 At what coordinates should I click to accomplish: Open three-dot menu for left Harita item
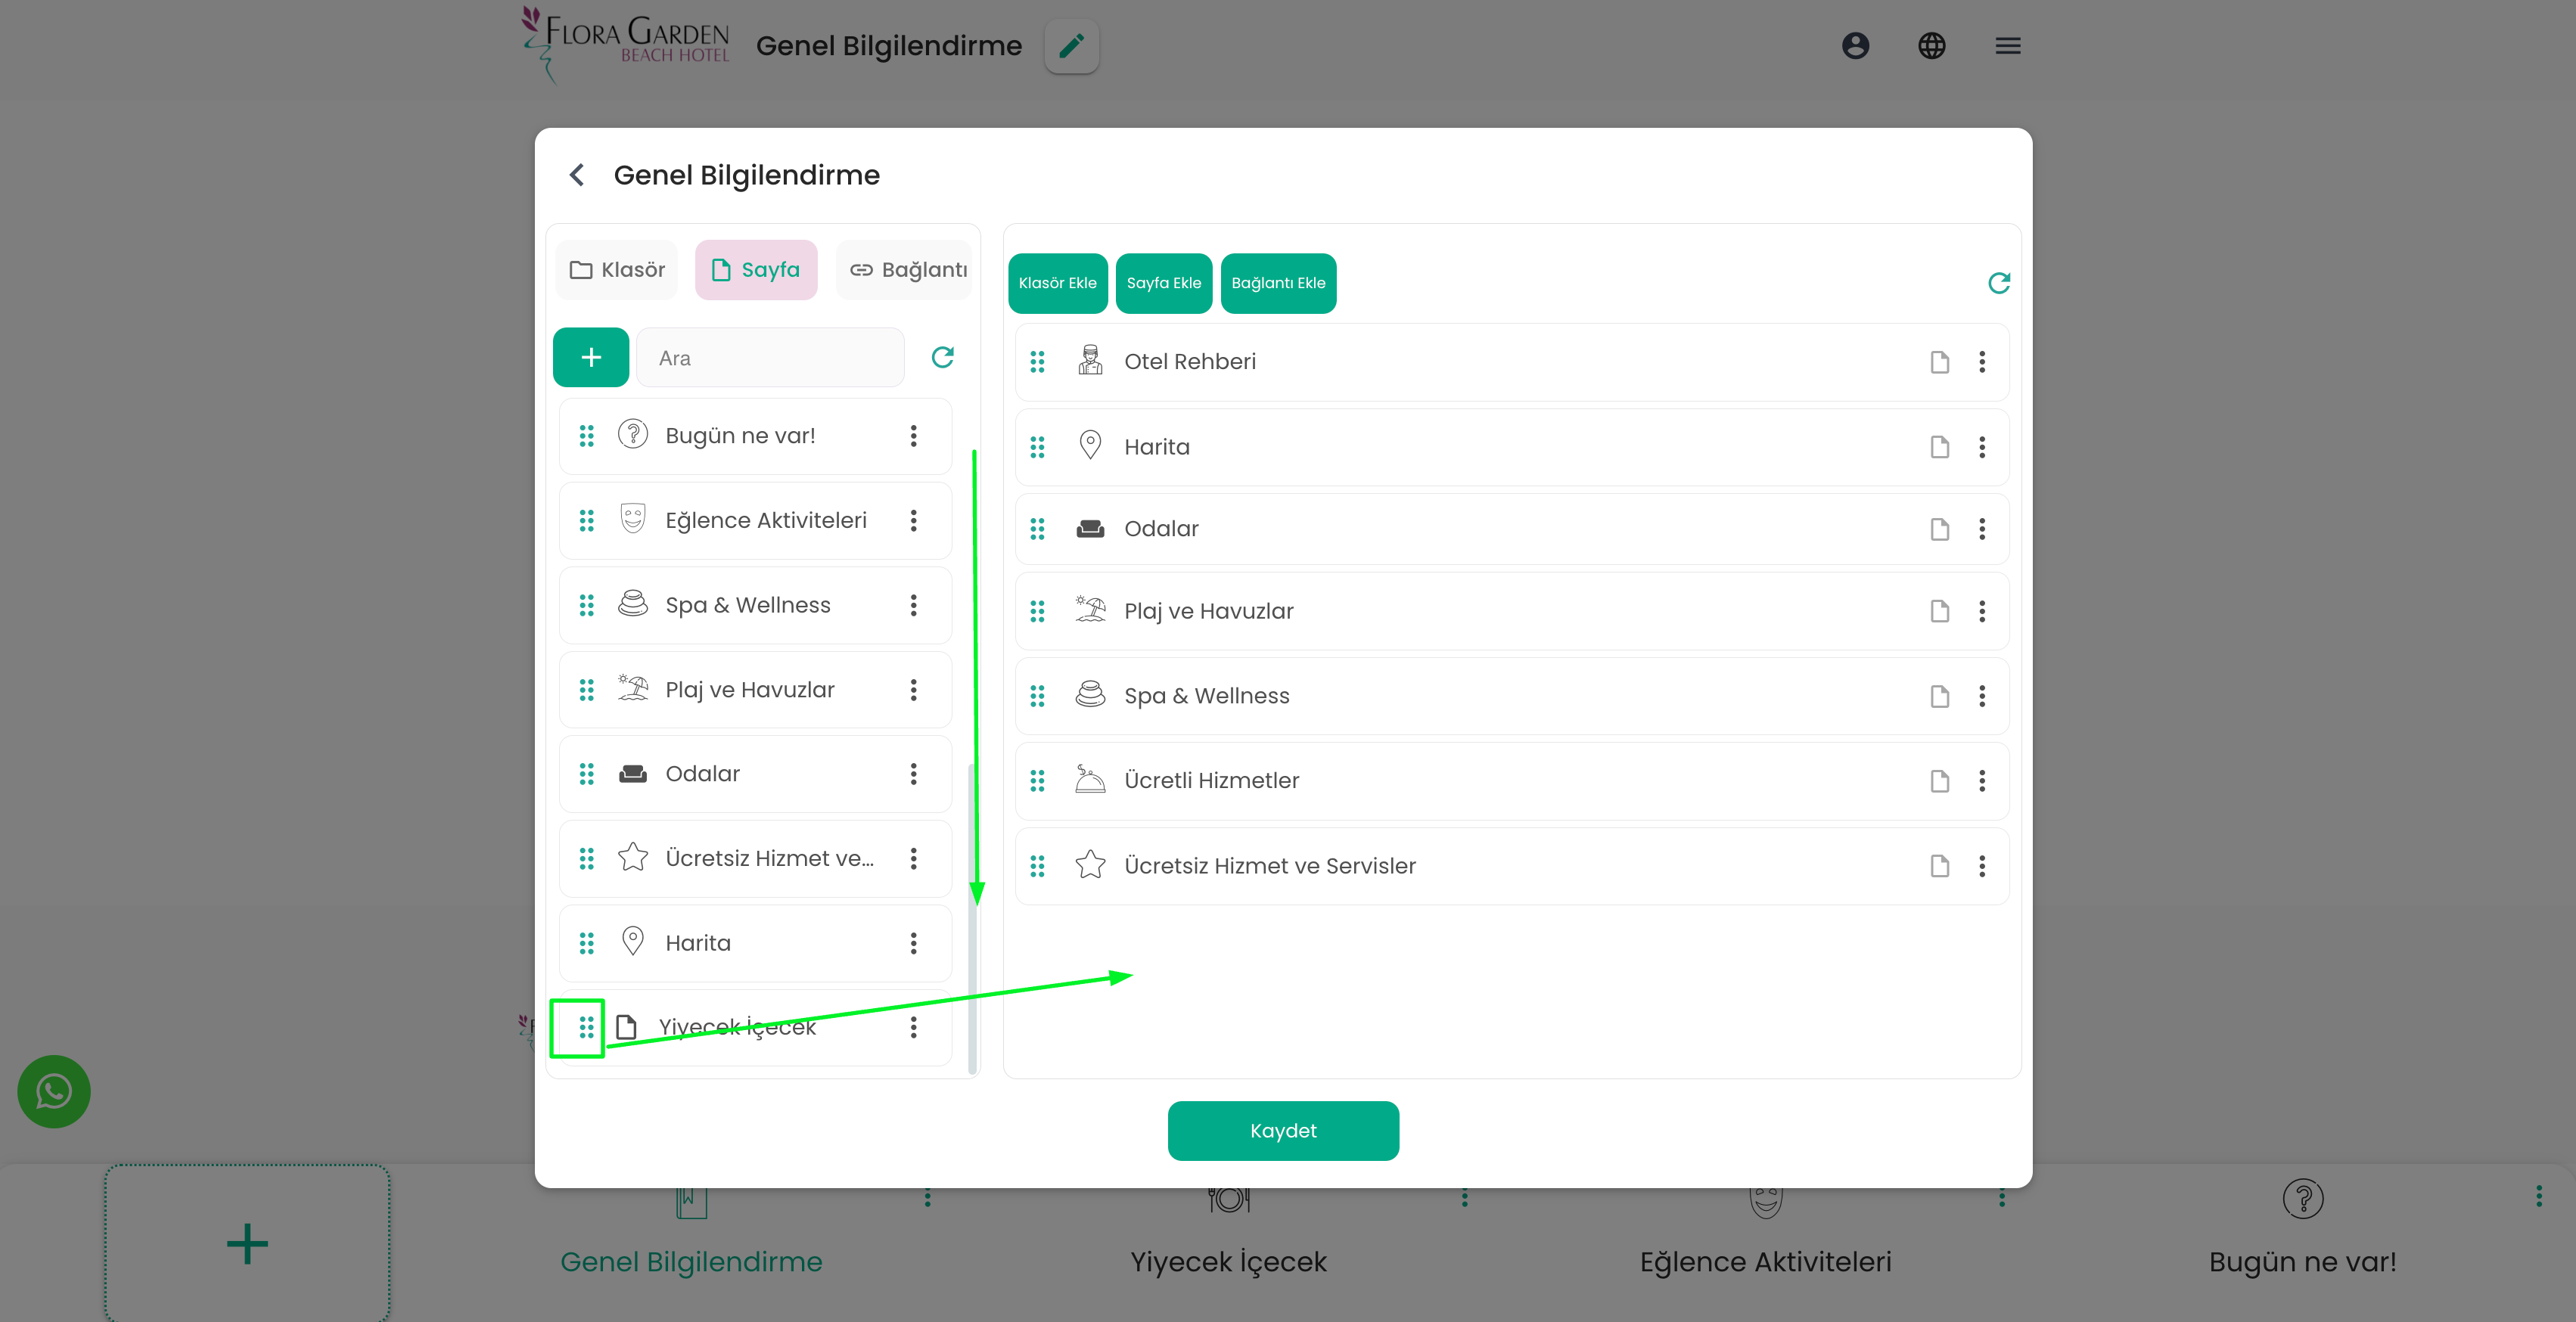click(913, 943)
